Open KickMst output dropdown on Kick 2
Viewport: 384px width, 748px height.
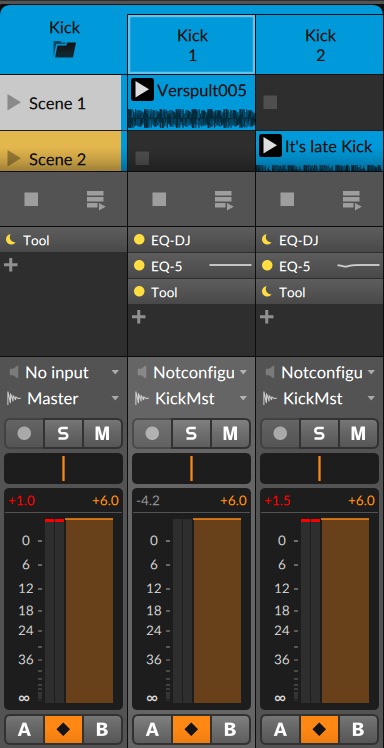coord(320,398)
